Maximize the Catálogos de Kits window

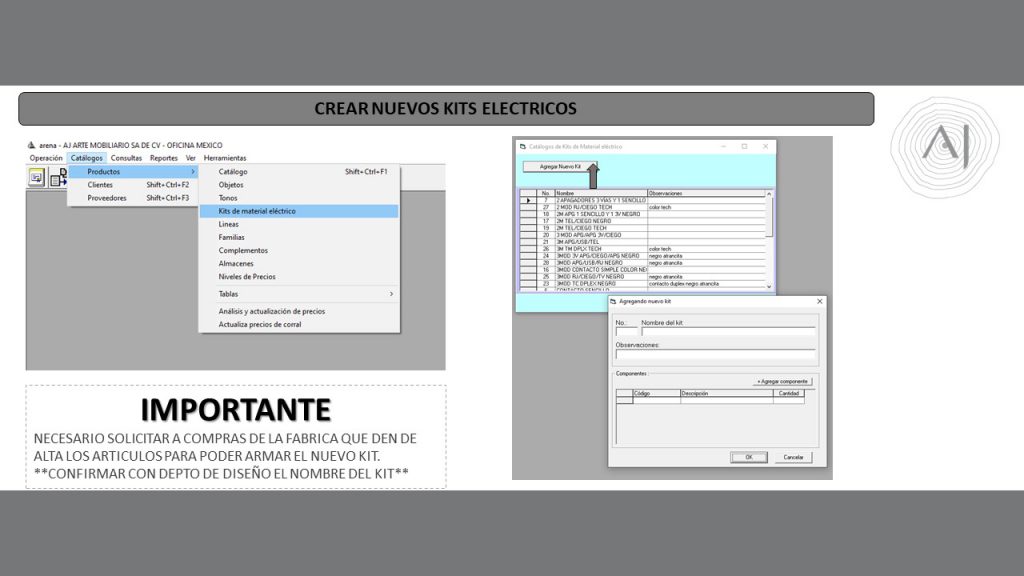(744, 146)
